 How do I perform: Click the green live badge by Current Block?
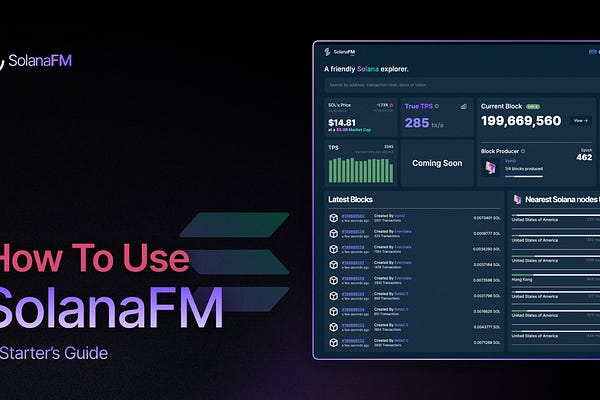tap(533, 106)
